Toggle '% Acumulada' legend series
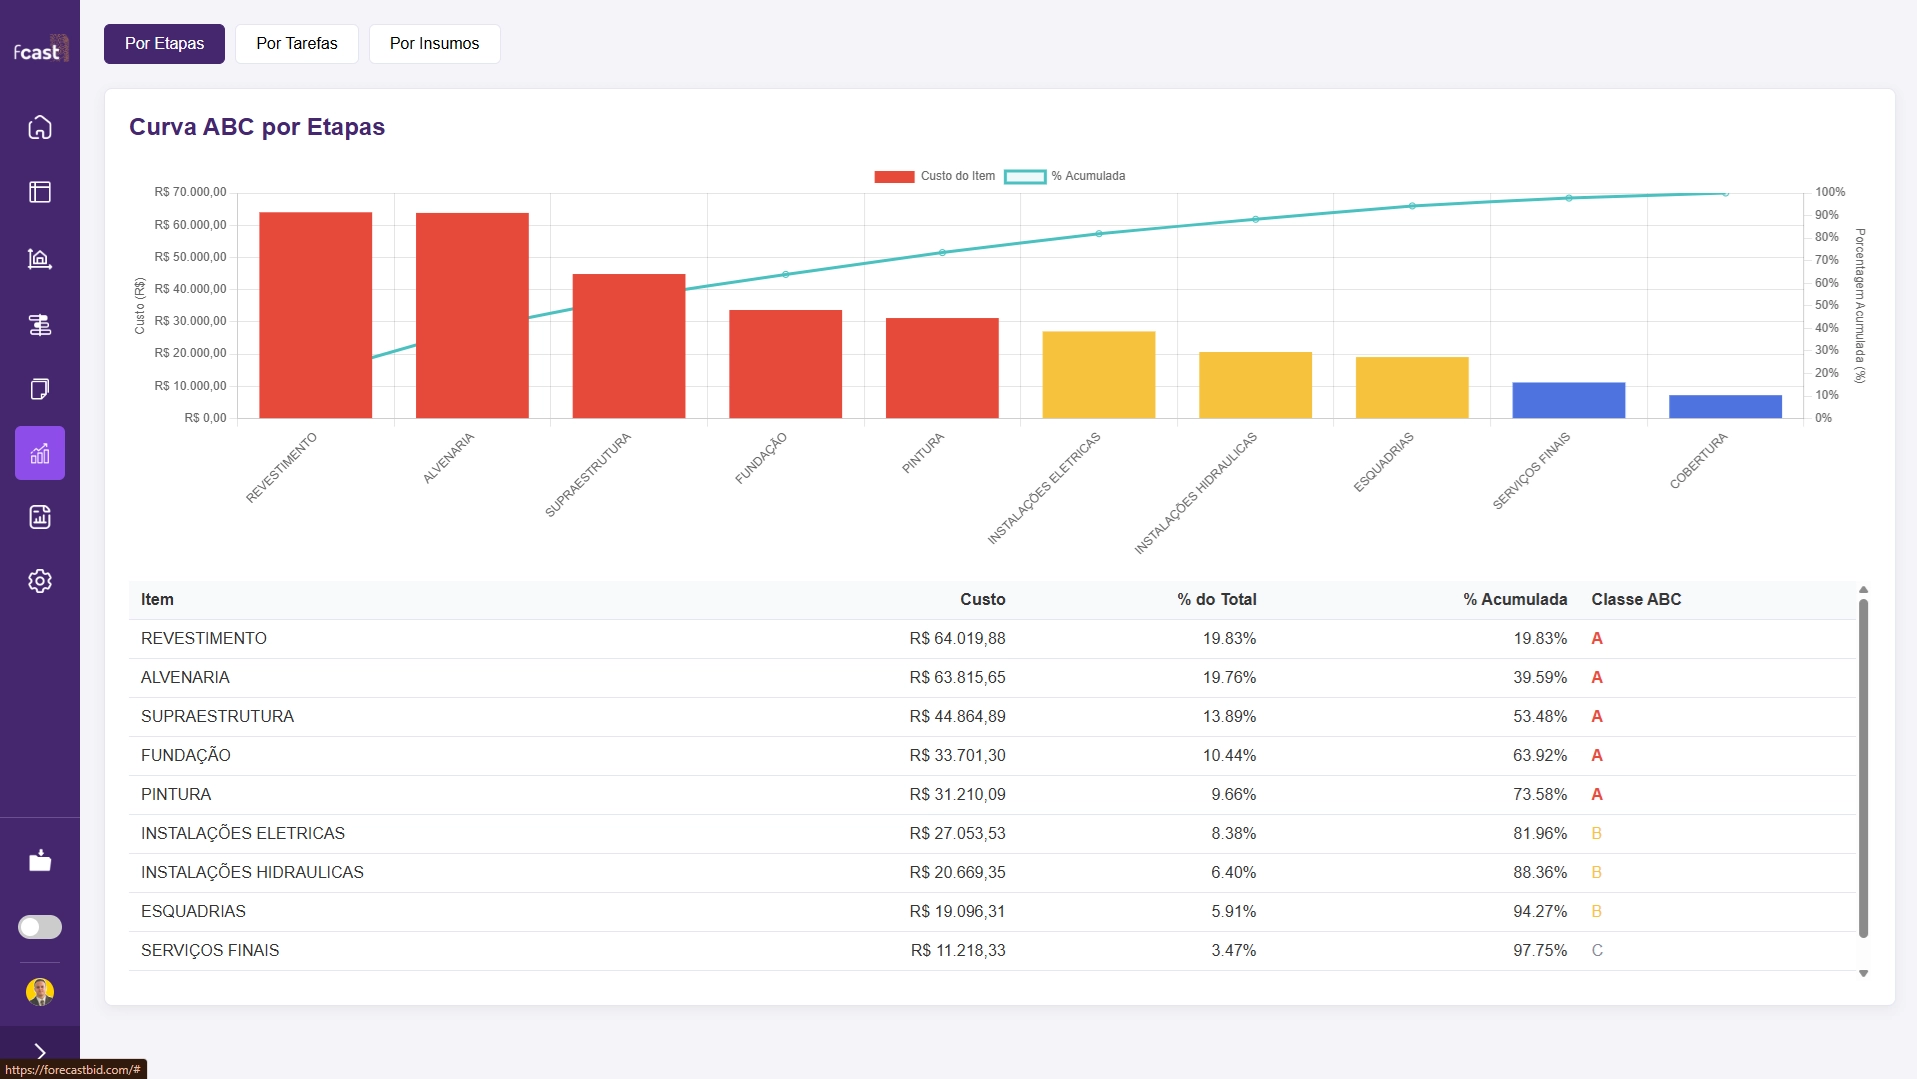Viewport: 1917px width, 1079px height. point(1065,176)
